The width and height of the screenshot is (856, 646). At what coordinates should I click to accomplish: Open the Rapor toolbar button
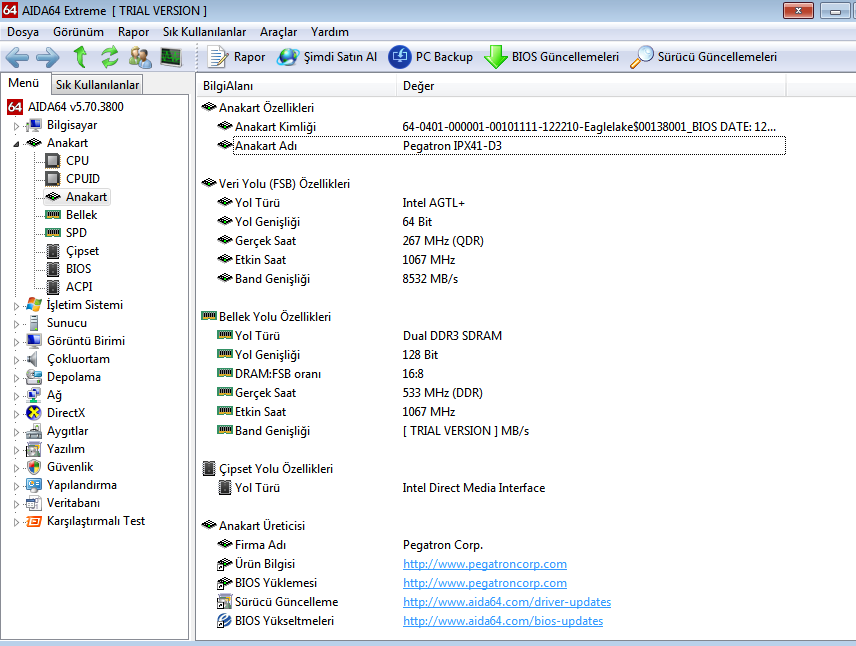pyautogui.click(x=237, y=57)
